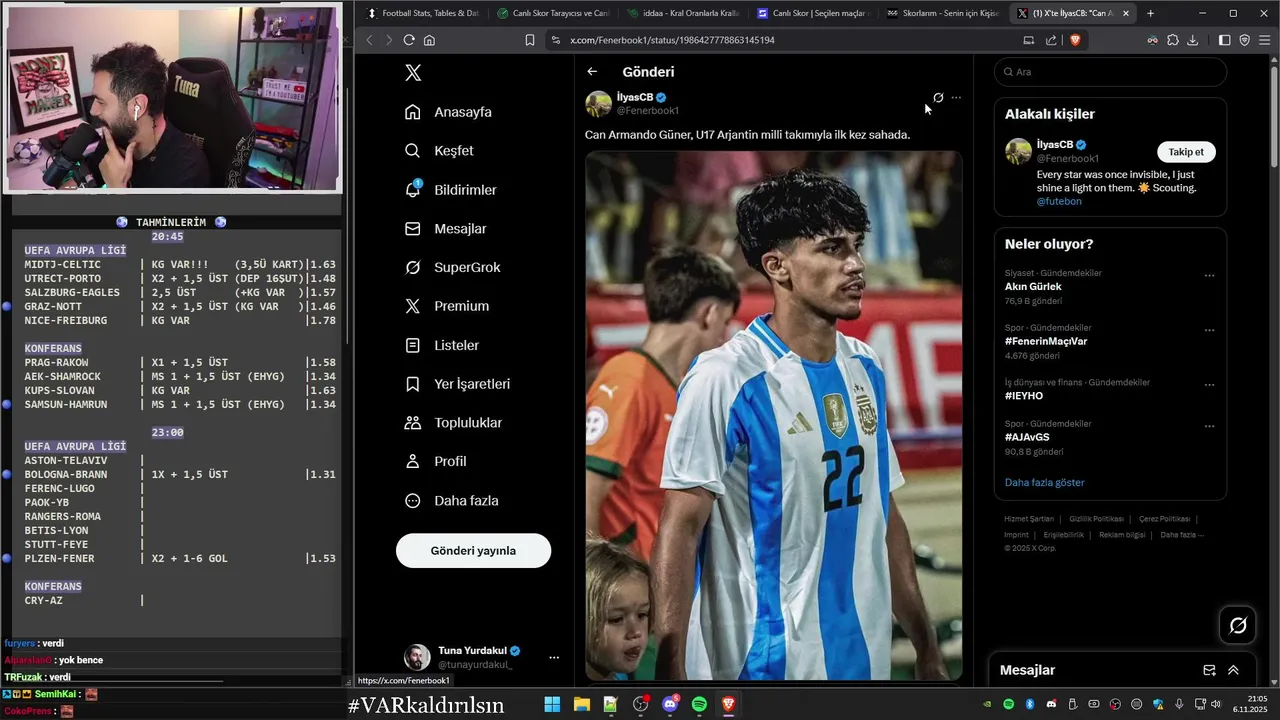Click the floating Grok button

(1238, 625)
